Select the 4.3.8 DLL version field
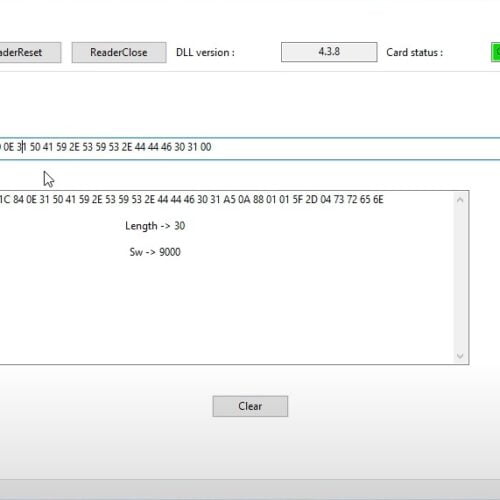Screen dimensions: 500x500 (329, 52)
